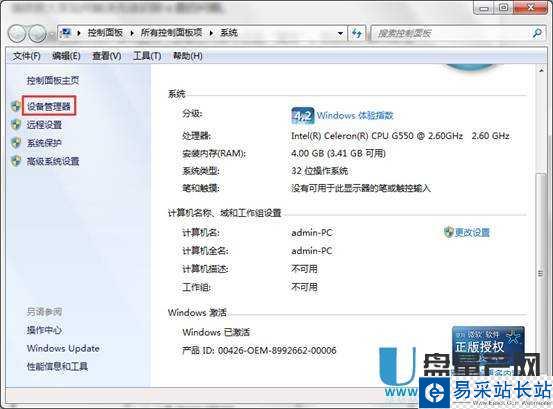Close the system window
553x409 pixels.
click(531, 8)
